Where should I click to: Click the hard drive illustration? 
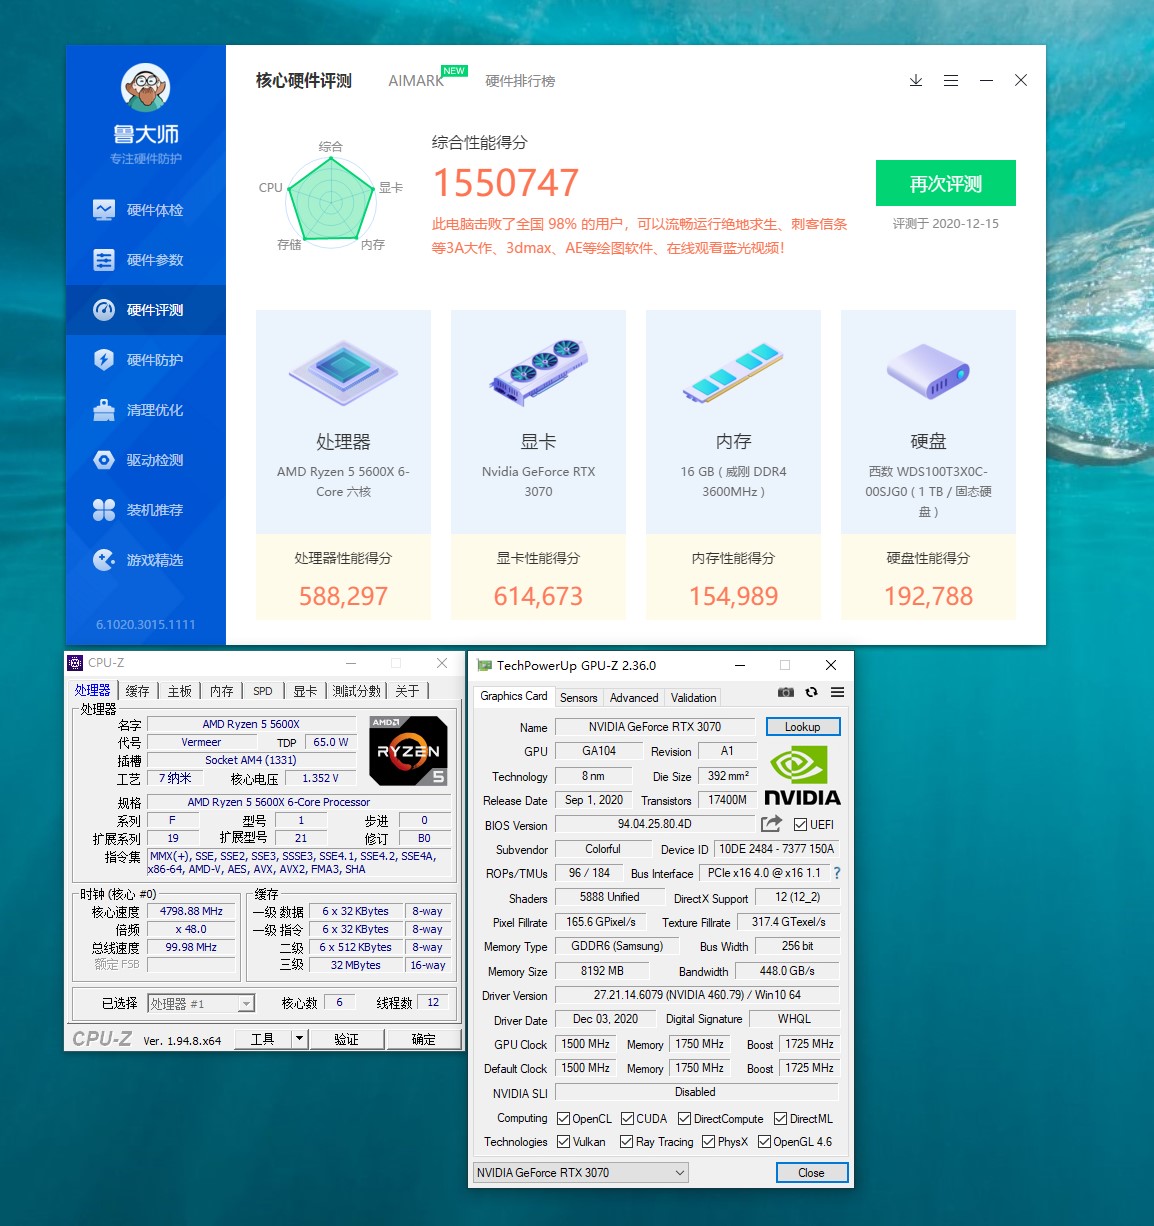(928, 371)
